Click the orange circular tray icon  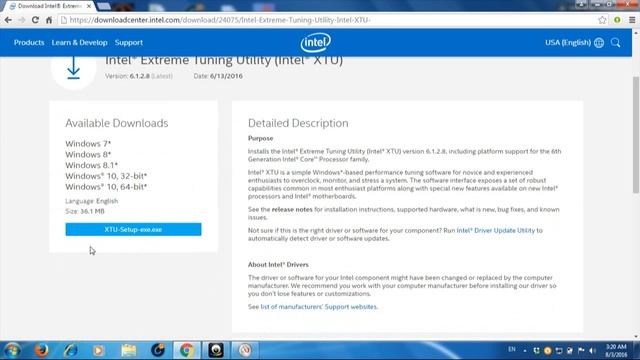[x=547, y=351]
